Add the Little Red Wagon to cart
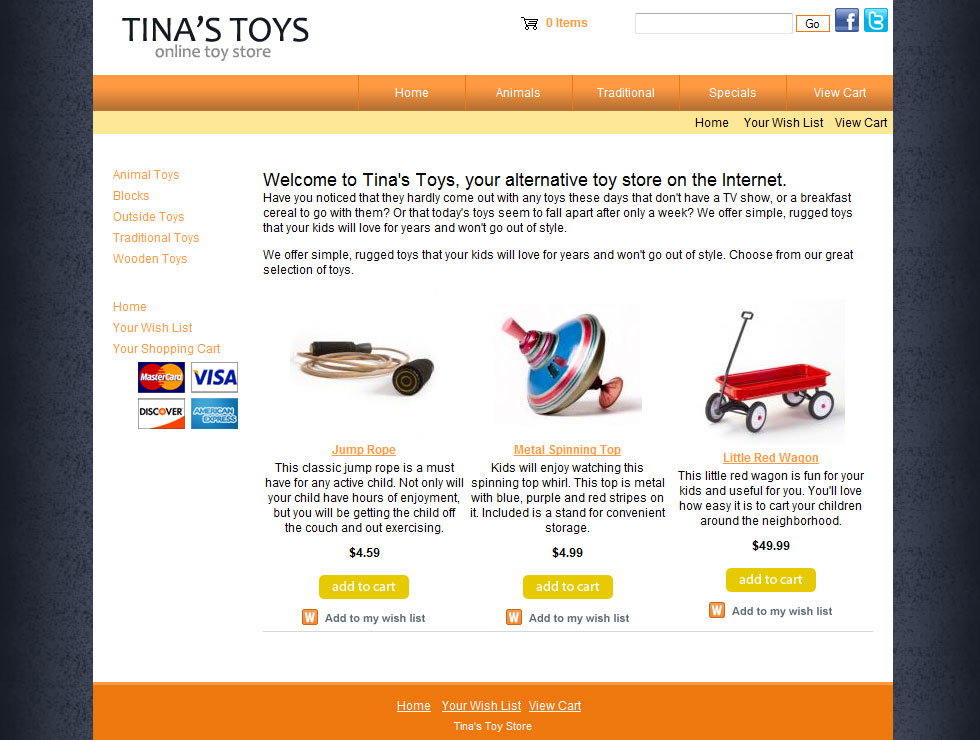 (771, 580)
